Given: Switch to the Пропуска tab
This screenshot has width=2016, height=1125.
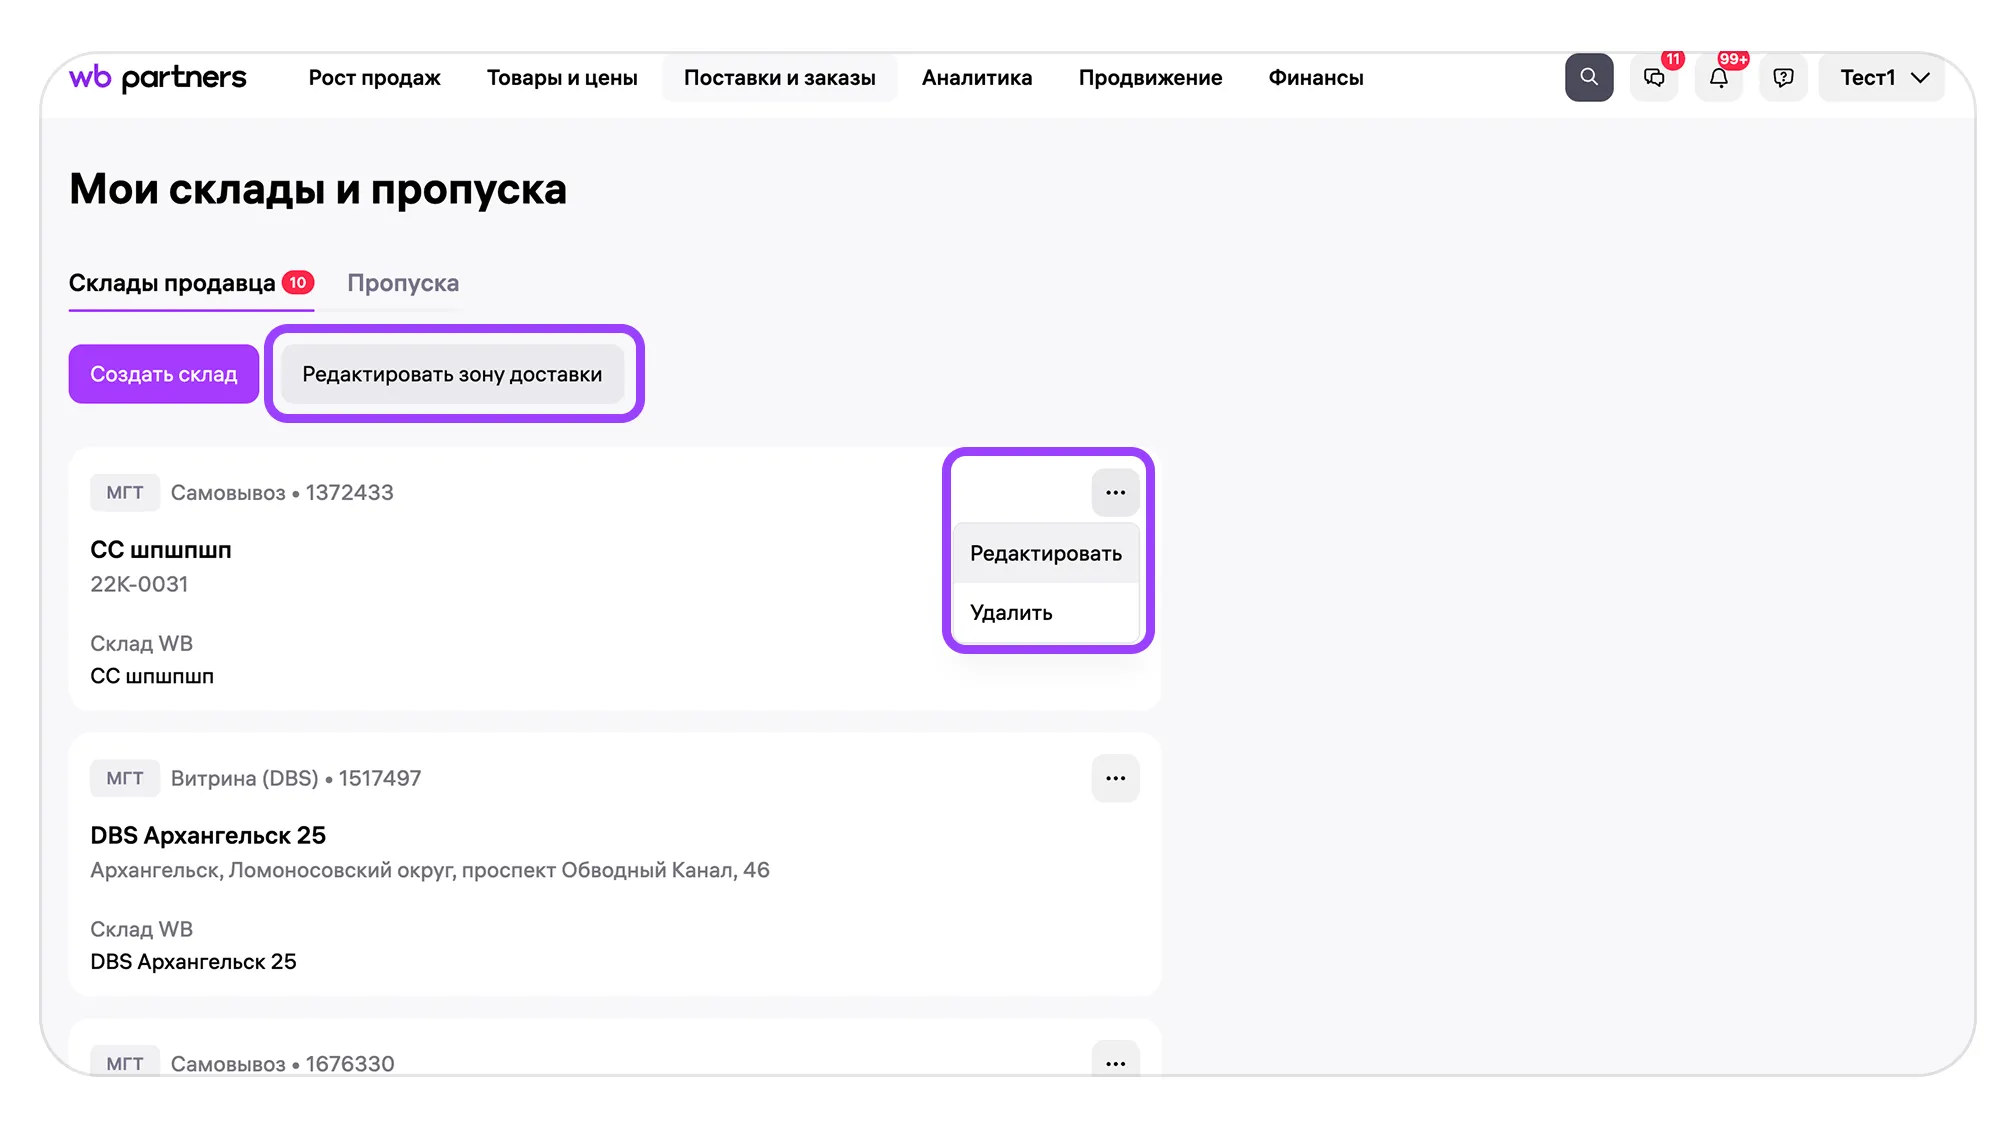Looking at the screenshot, I should [x=403, y=283].
